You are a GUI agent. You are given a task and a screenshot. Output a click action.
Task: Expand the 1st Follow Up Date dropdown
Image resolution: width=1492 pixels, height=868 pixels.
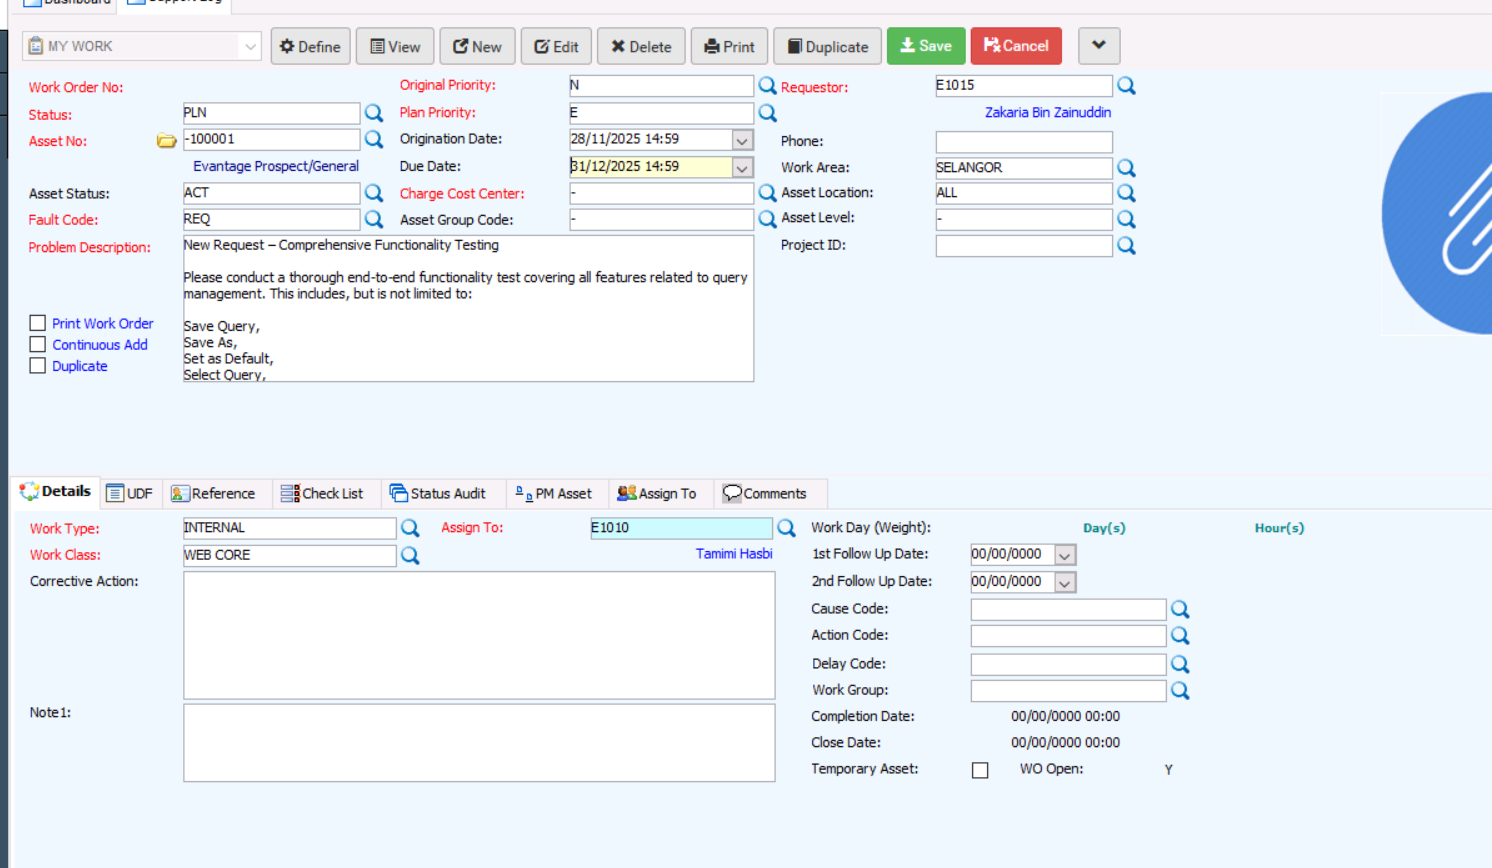click(x=1065, y=555)
